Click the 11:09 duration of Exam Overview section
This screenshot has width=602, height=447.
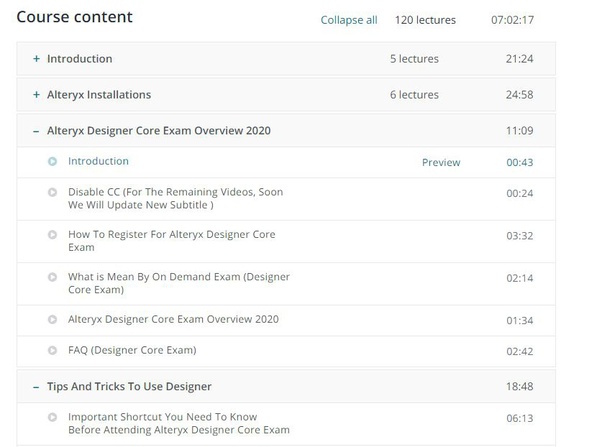(x=519, y=131)
